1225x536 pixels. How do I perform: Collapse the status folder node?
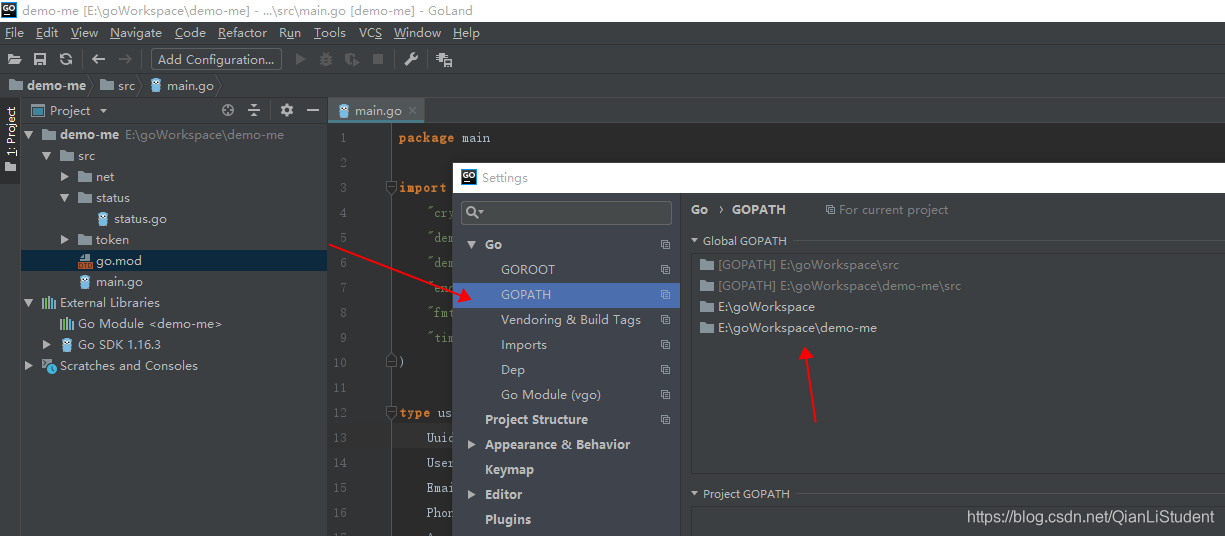64,198
